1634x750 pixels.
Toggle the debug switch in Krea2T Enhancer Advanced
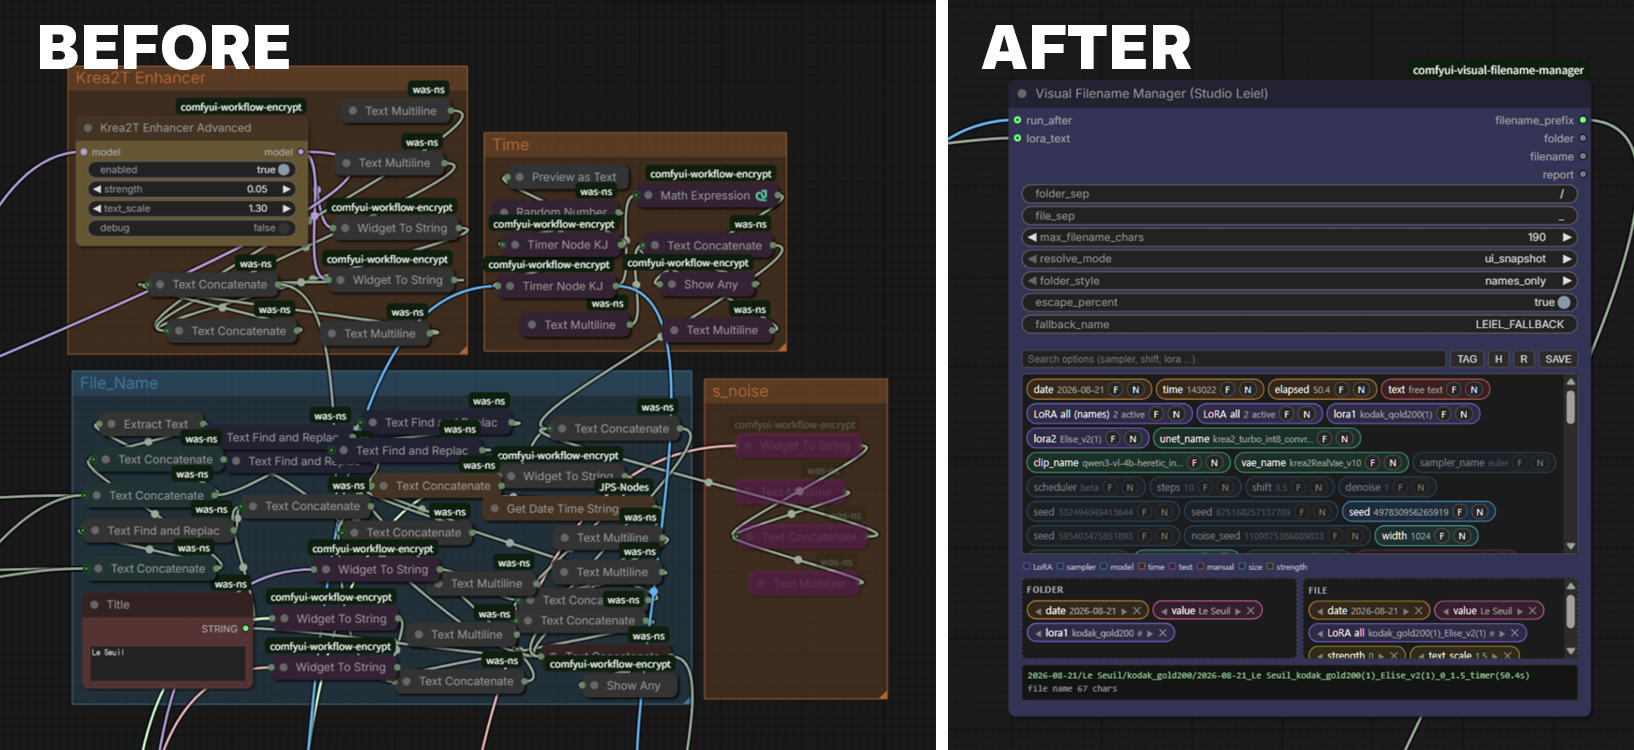click(284, 228)
